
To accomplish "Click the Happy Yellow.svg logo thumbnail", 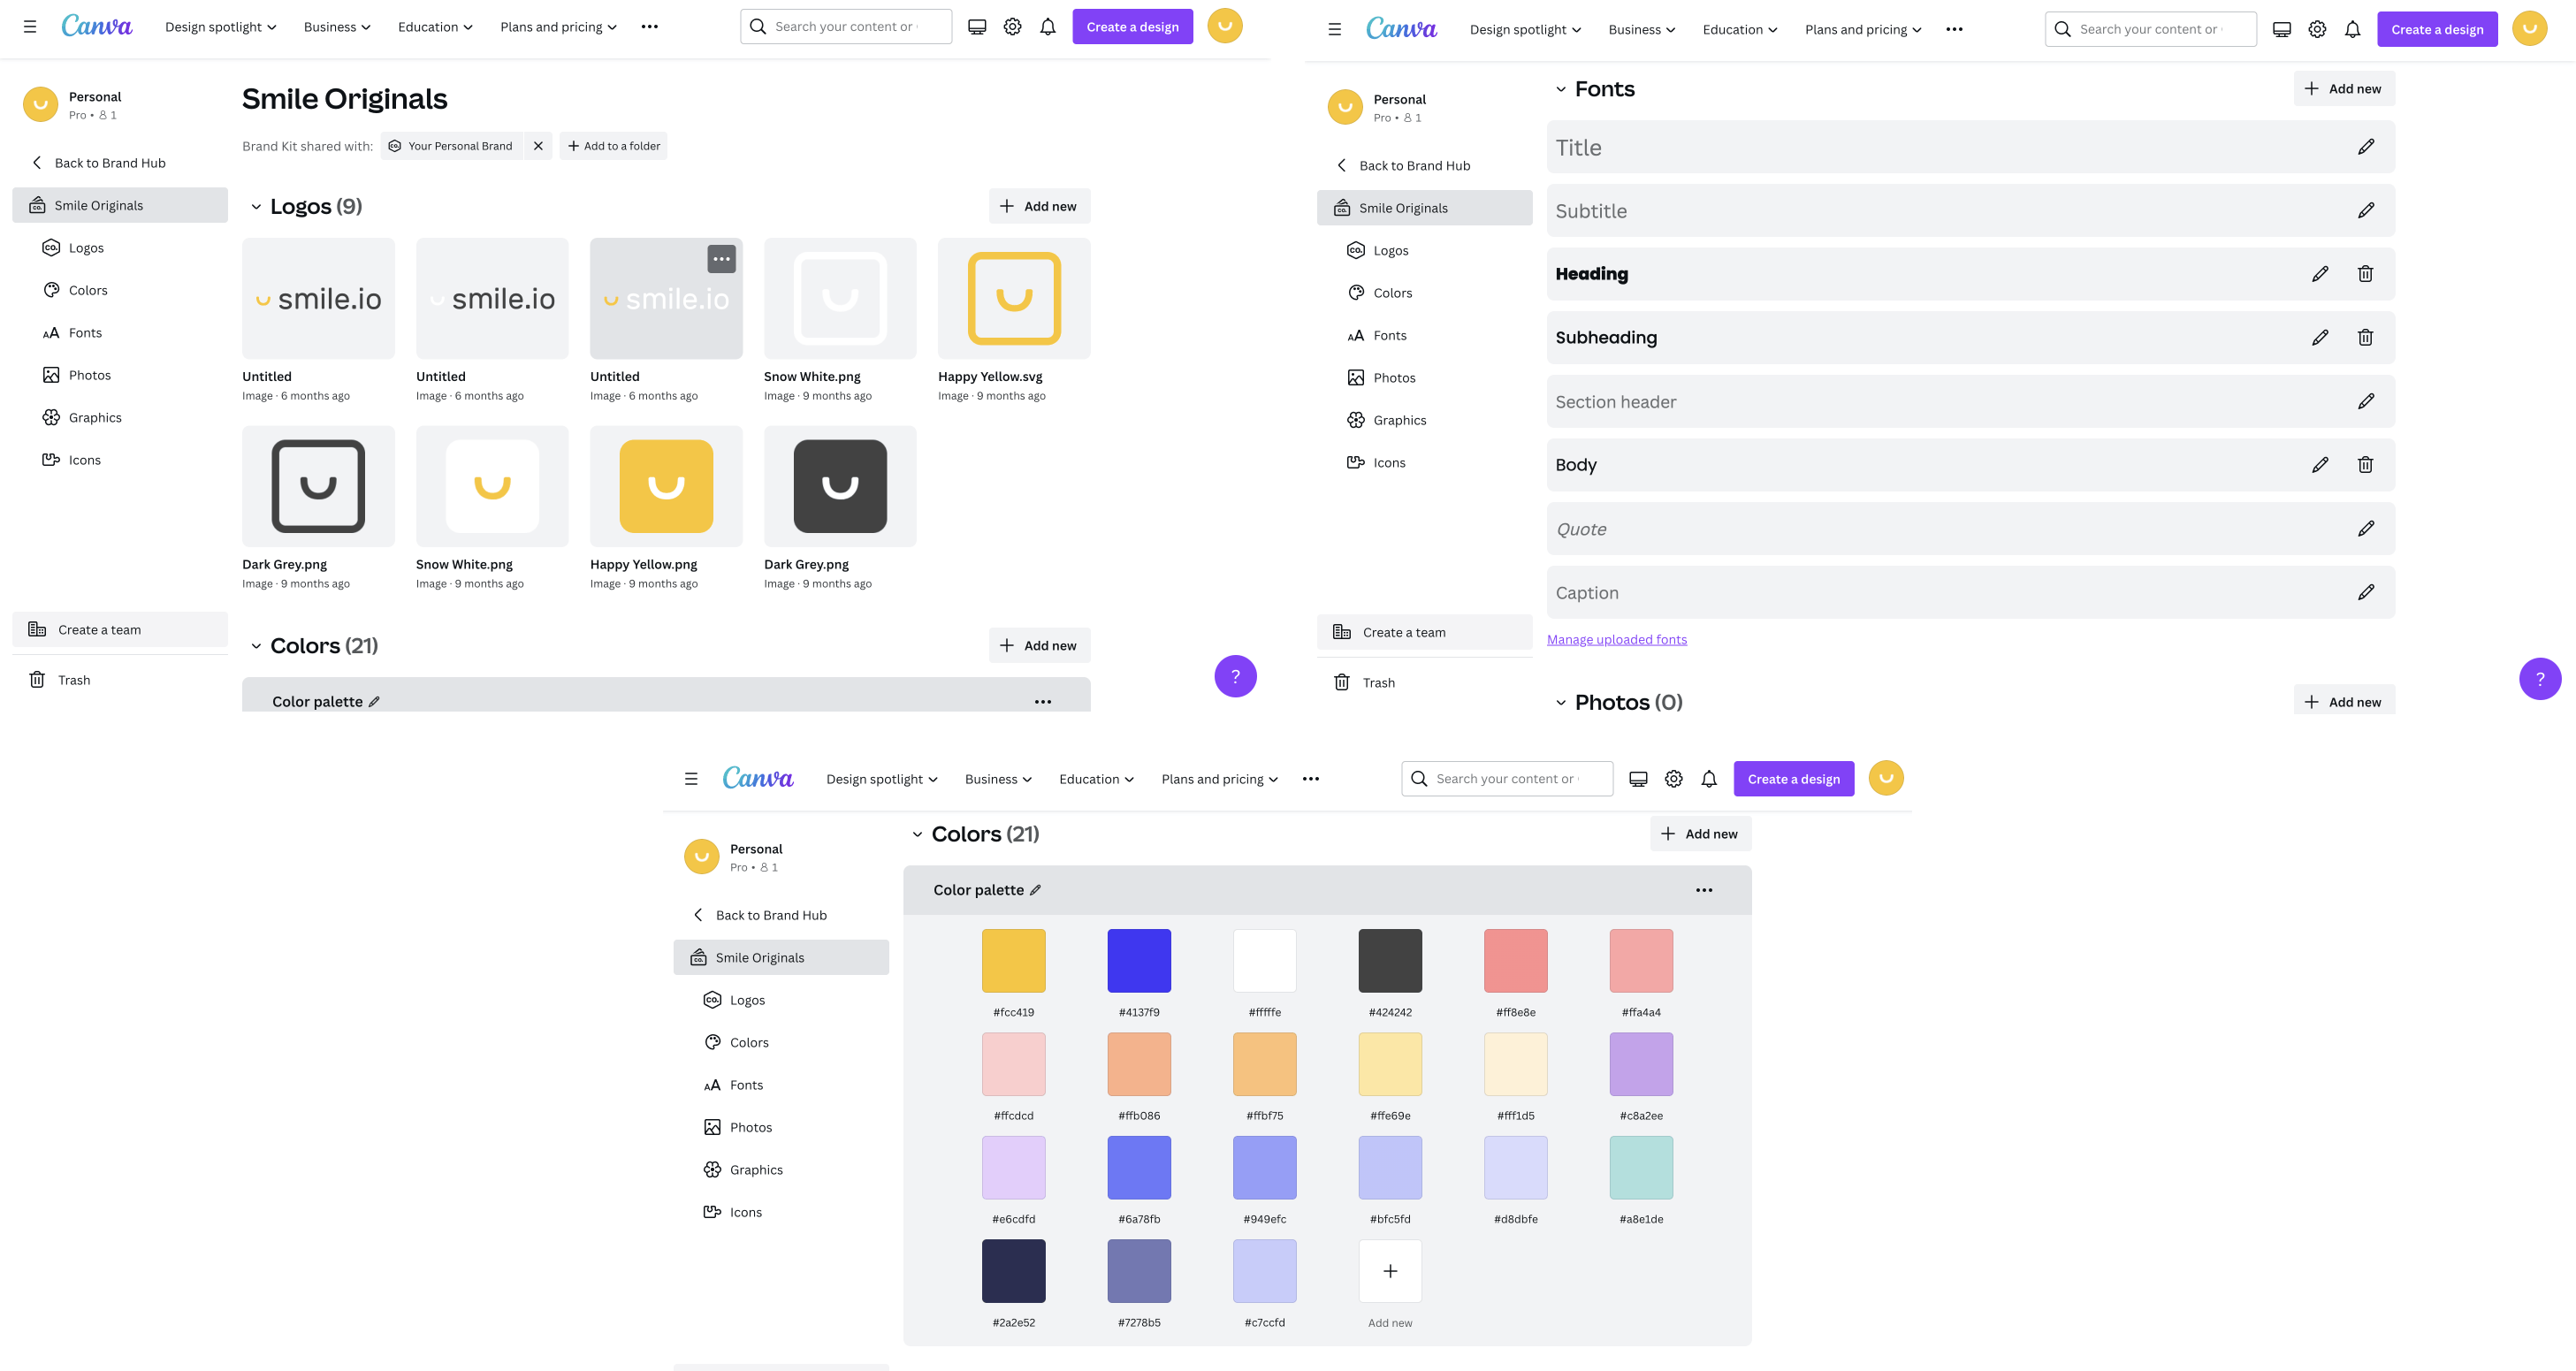I will (1012, 298).
